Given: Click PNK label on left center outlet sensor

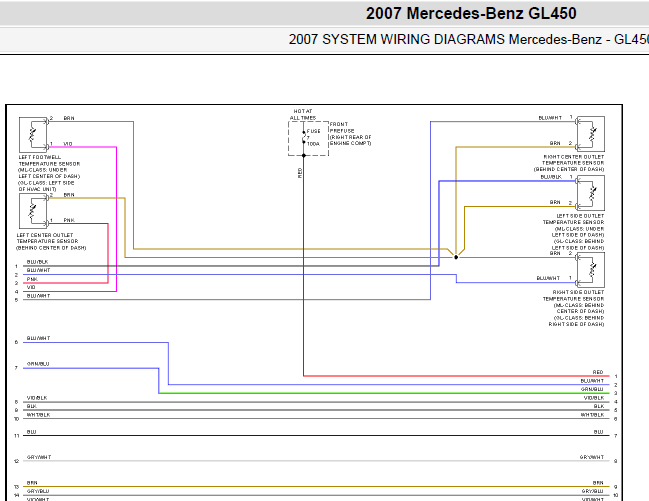Looking at the screenshot, I should click(69, 220).
